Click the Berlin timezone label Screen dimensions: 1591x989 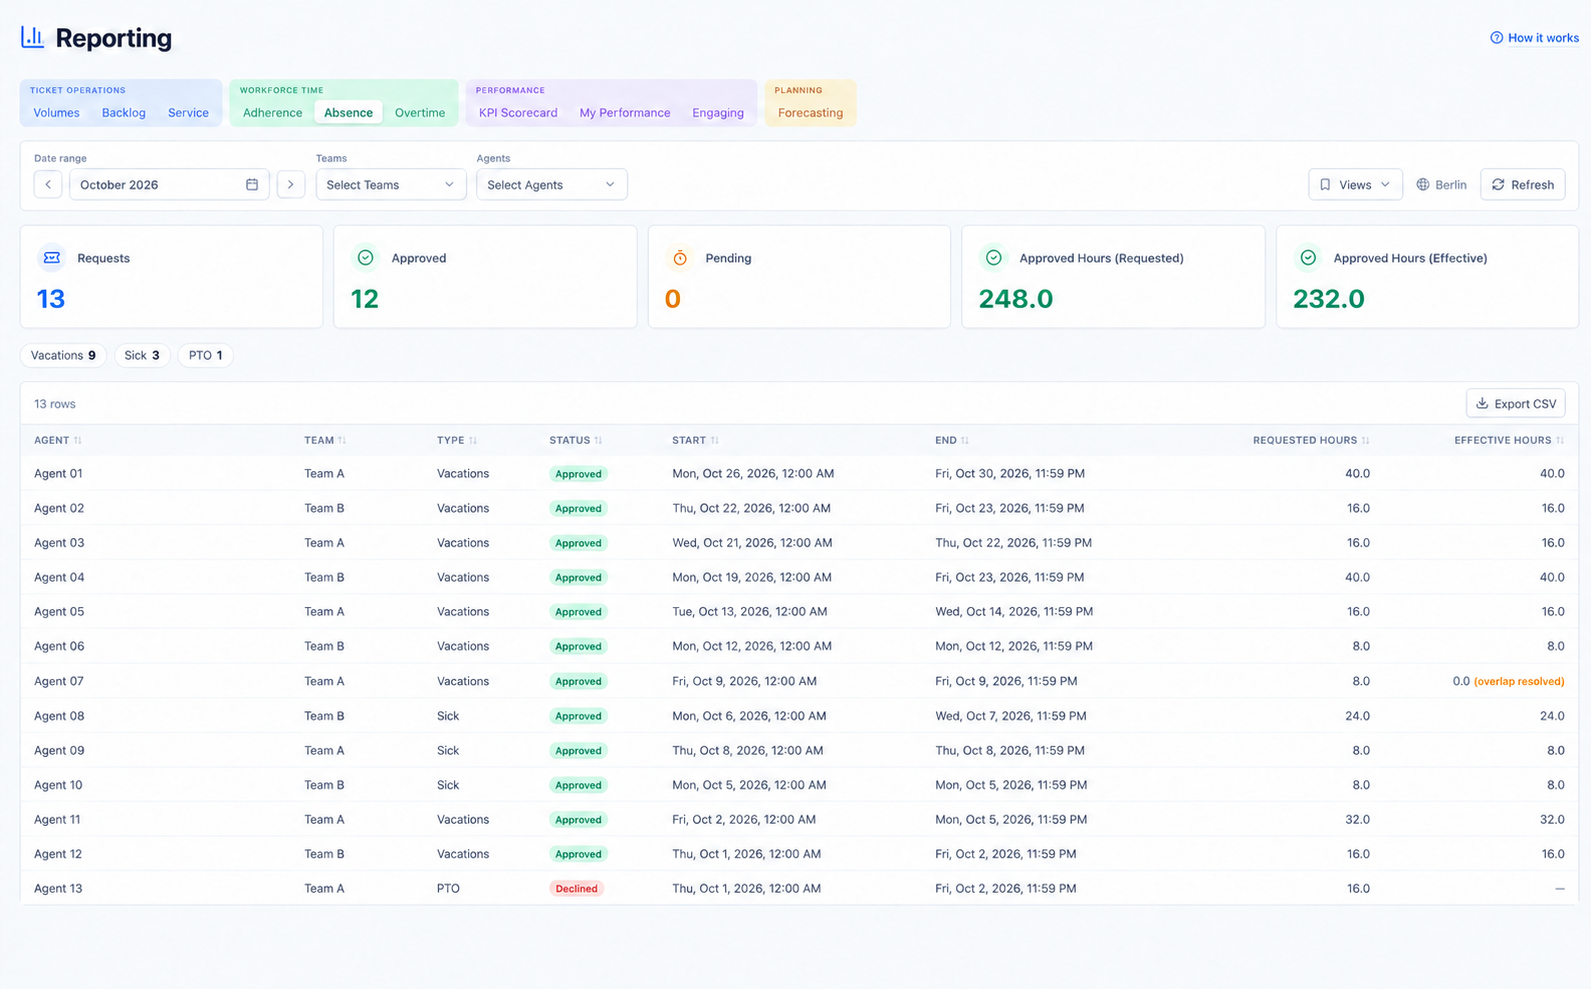click(1451, 185)
